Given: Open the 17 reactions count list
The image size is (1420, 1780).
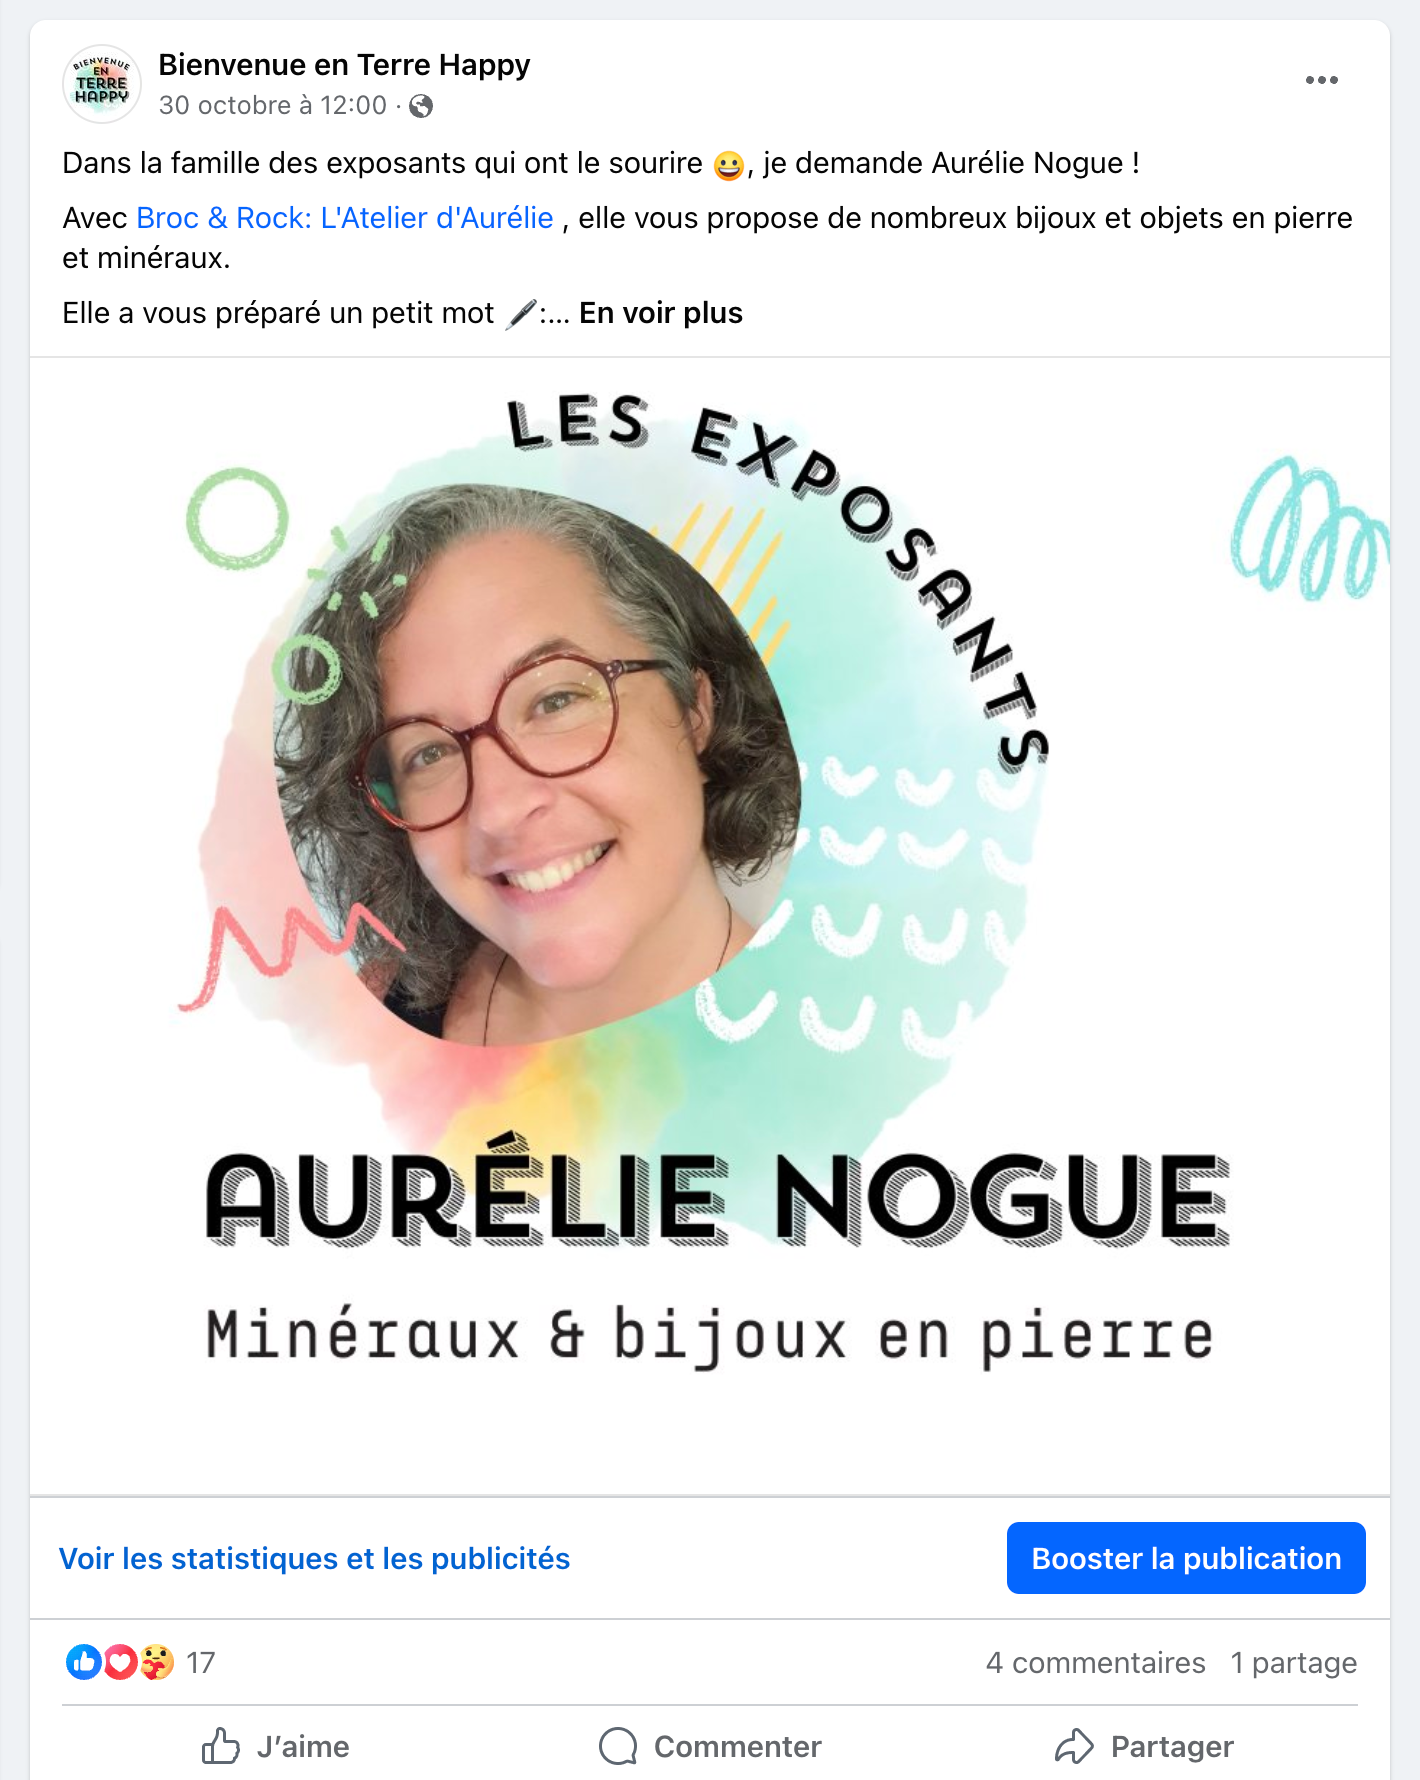Looking at the screenshot, I should (200, 1662).
